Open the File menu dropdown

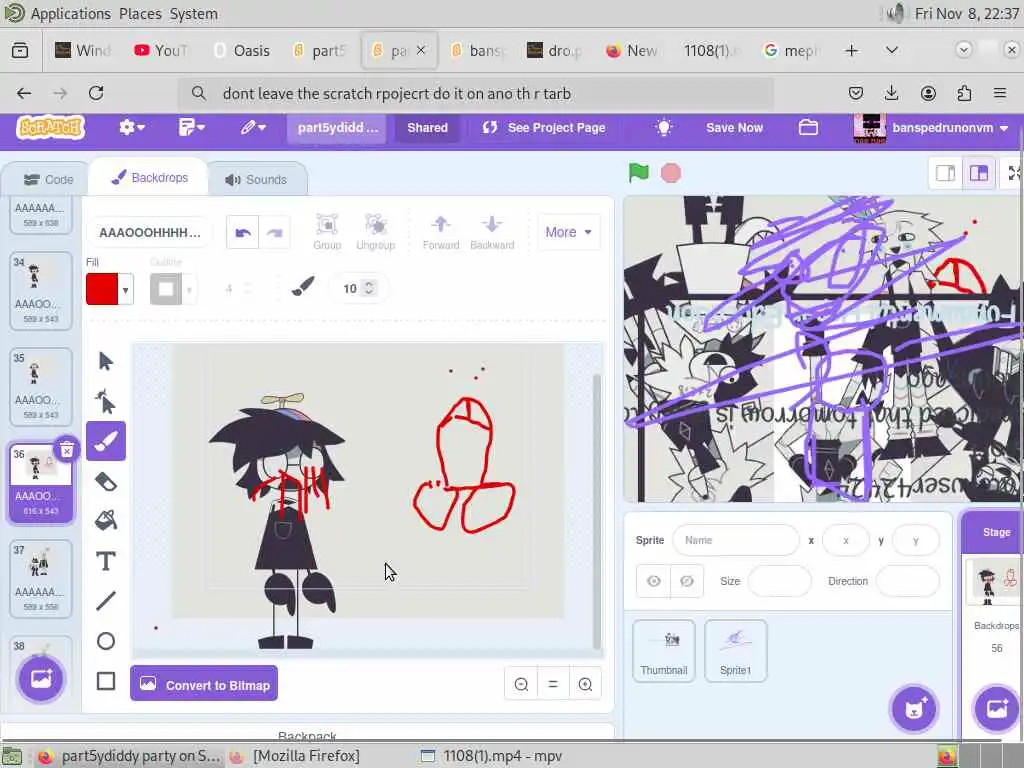(x=191, y=127)
